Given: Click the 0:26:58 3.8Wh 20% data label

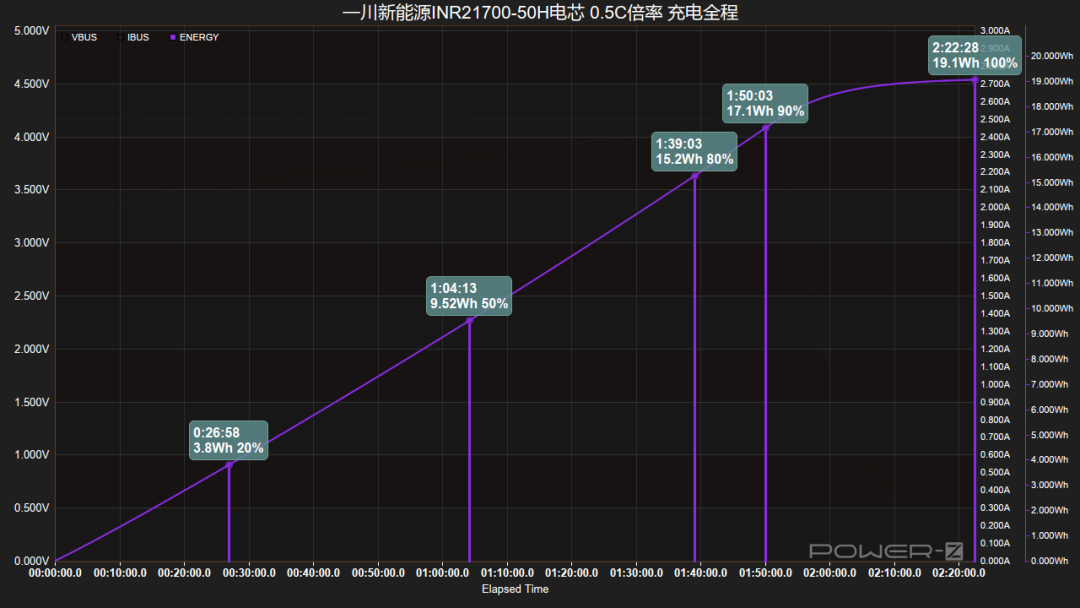Looking at the screenshot, I should 228,440.
